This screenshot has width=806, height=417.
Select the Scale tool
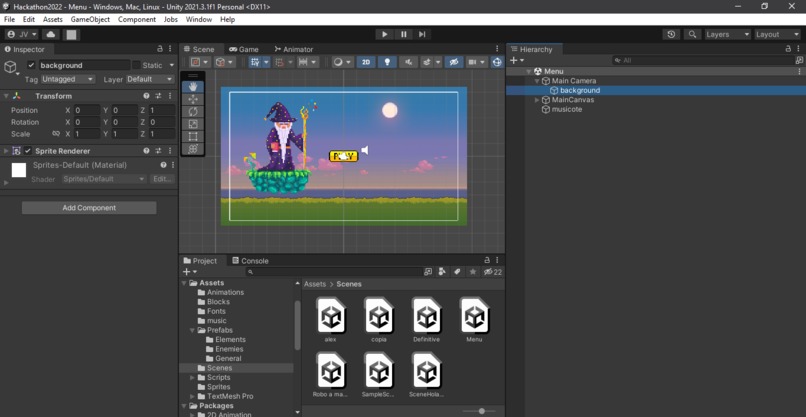193,124
